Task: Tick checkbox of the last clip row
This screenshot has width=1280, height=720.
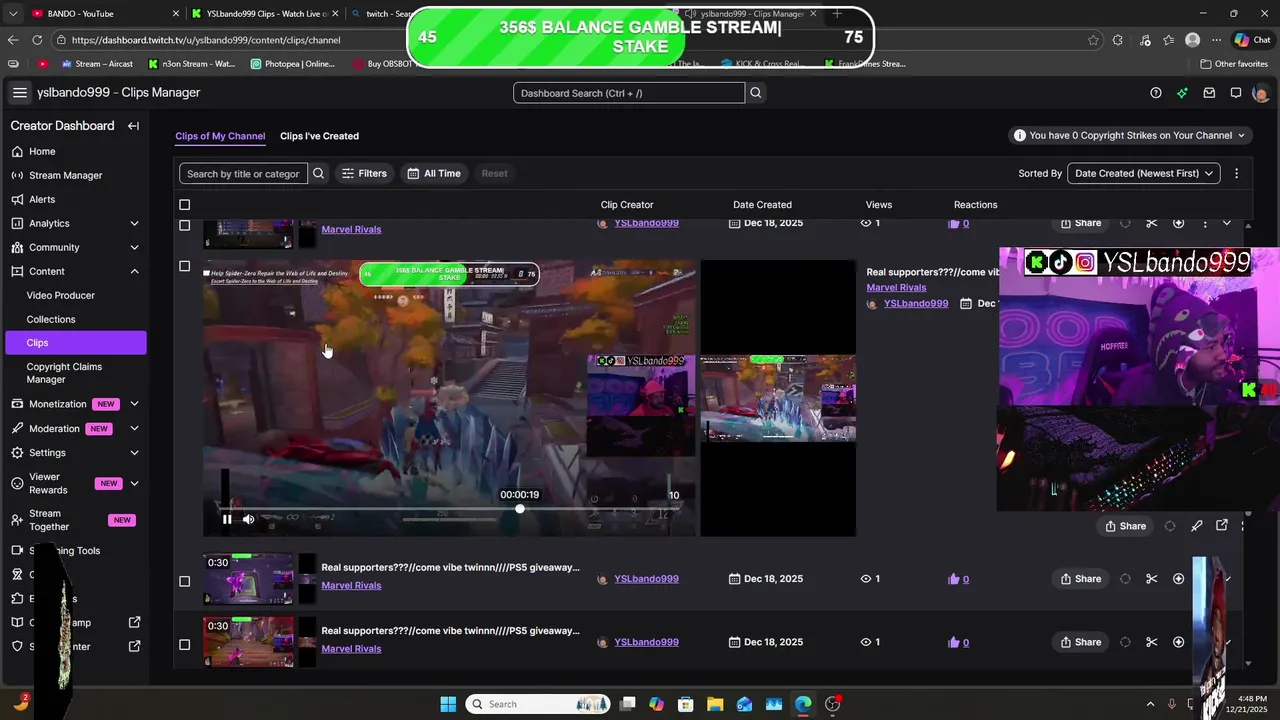Action: [x=184, y=644]
